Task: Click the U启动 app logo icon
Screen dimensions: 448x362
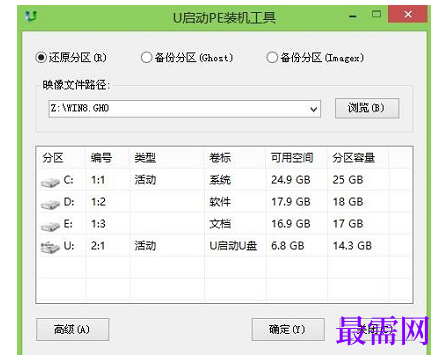Action: pyautogui.click(x=31, y=15)
